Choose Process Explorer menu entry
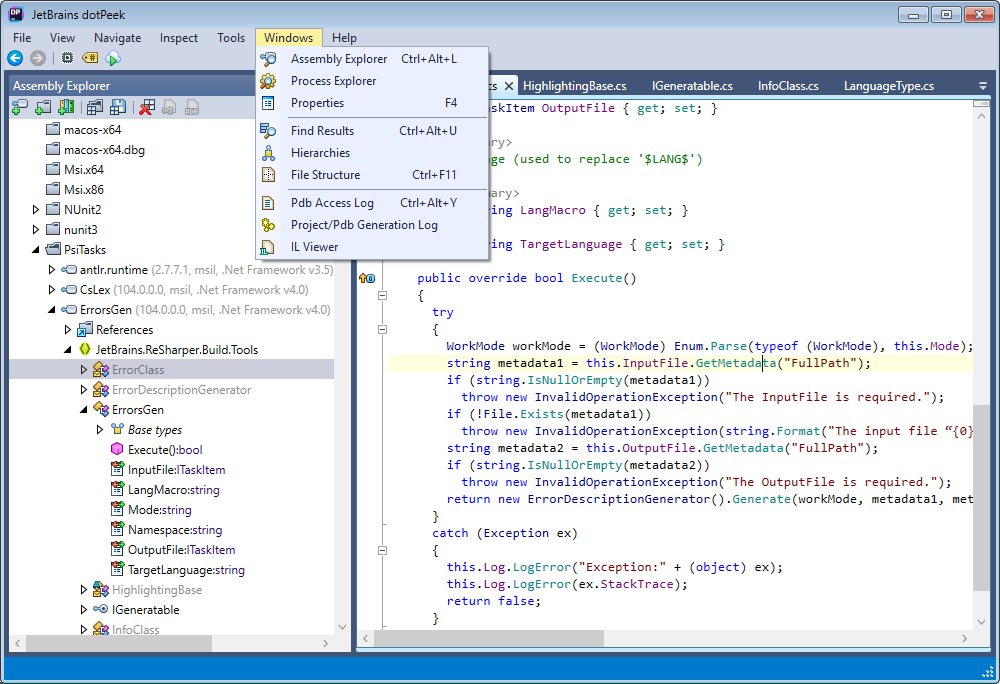The width and height of the screenshot is (1000, 684). [x=333, y=81]
